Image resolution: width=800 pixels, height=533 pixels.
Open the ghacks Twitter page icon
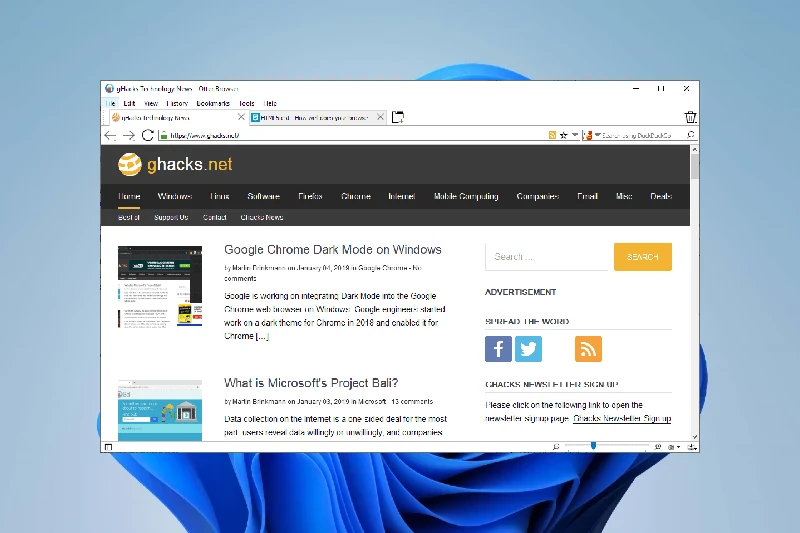tap(528, 349)
